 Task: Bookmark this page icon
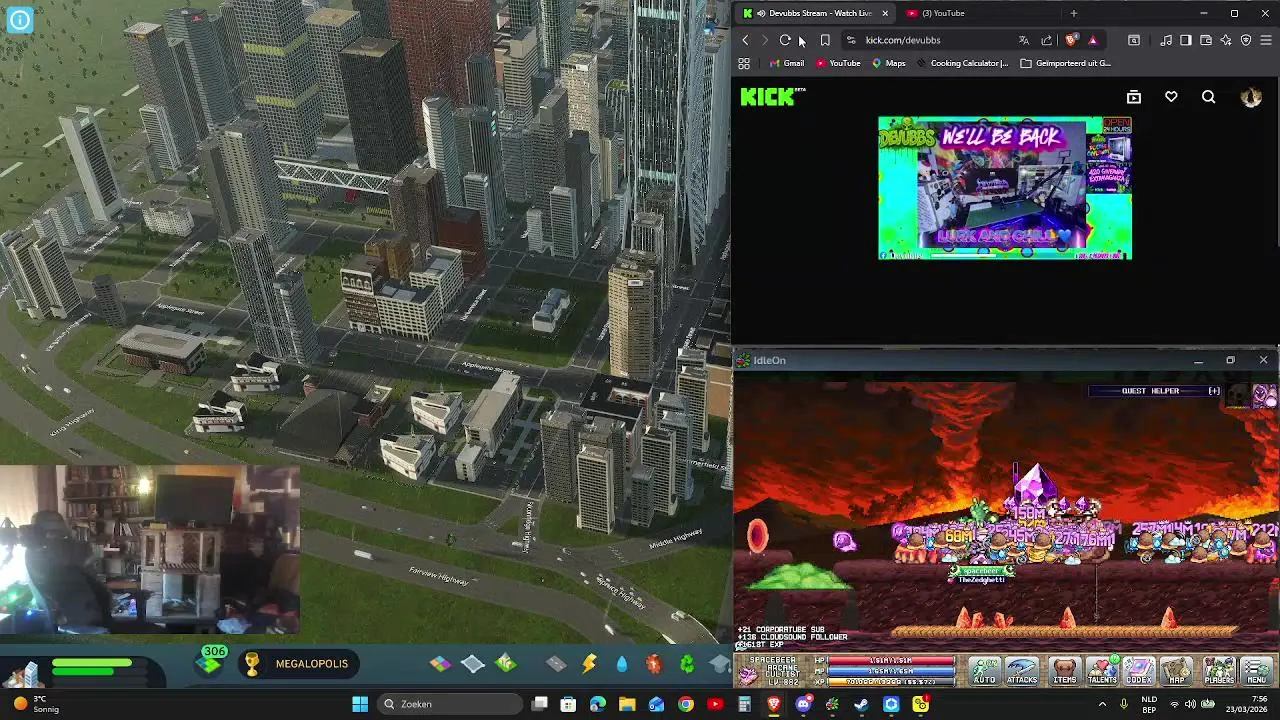tap(825, 40)
